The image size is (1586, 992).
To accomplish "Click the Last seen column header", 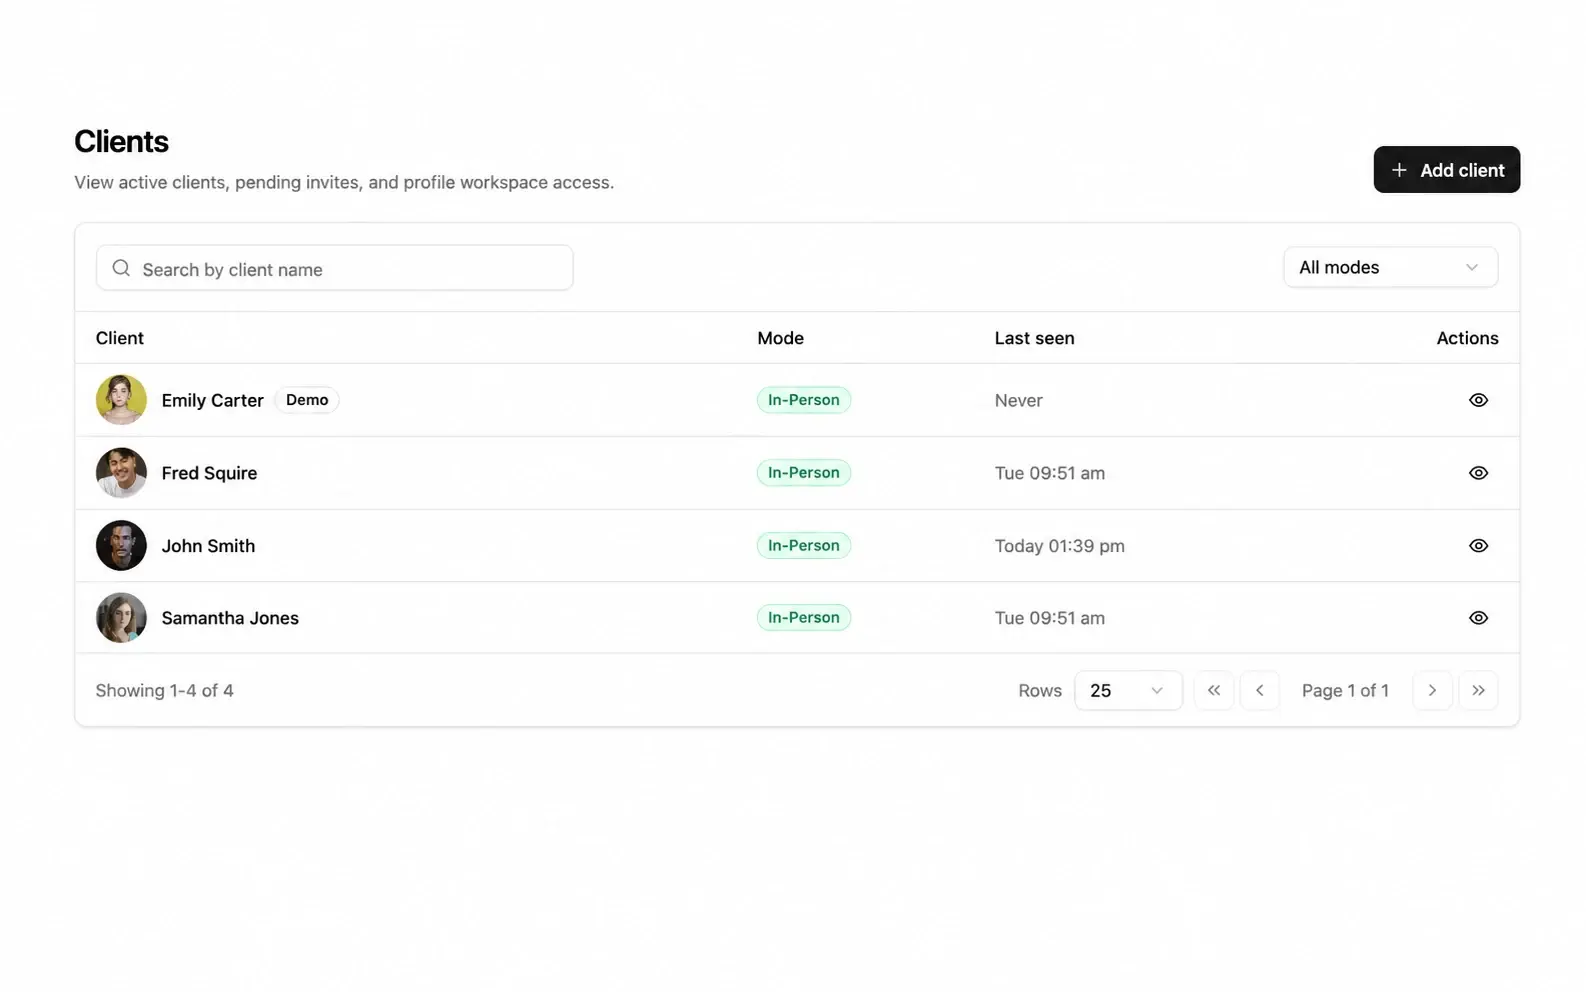I will click(1034, 338).
